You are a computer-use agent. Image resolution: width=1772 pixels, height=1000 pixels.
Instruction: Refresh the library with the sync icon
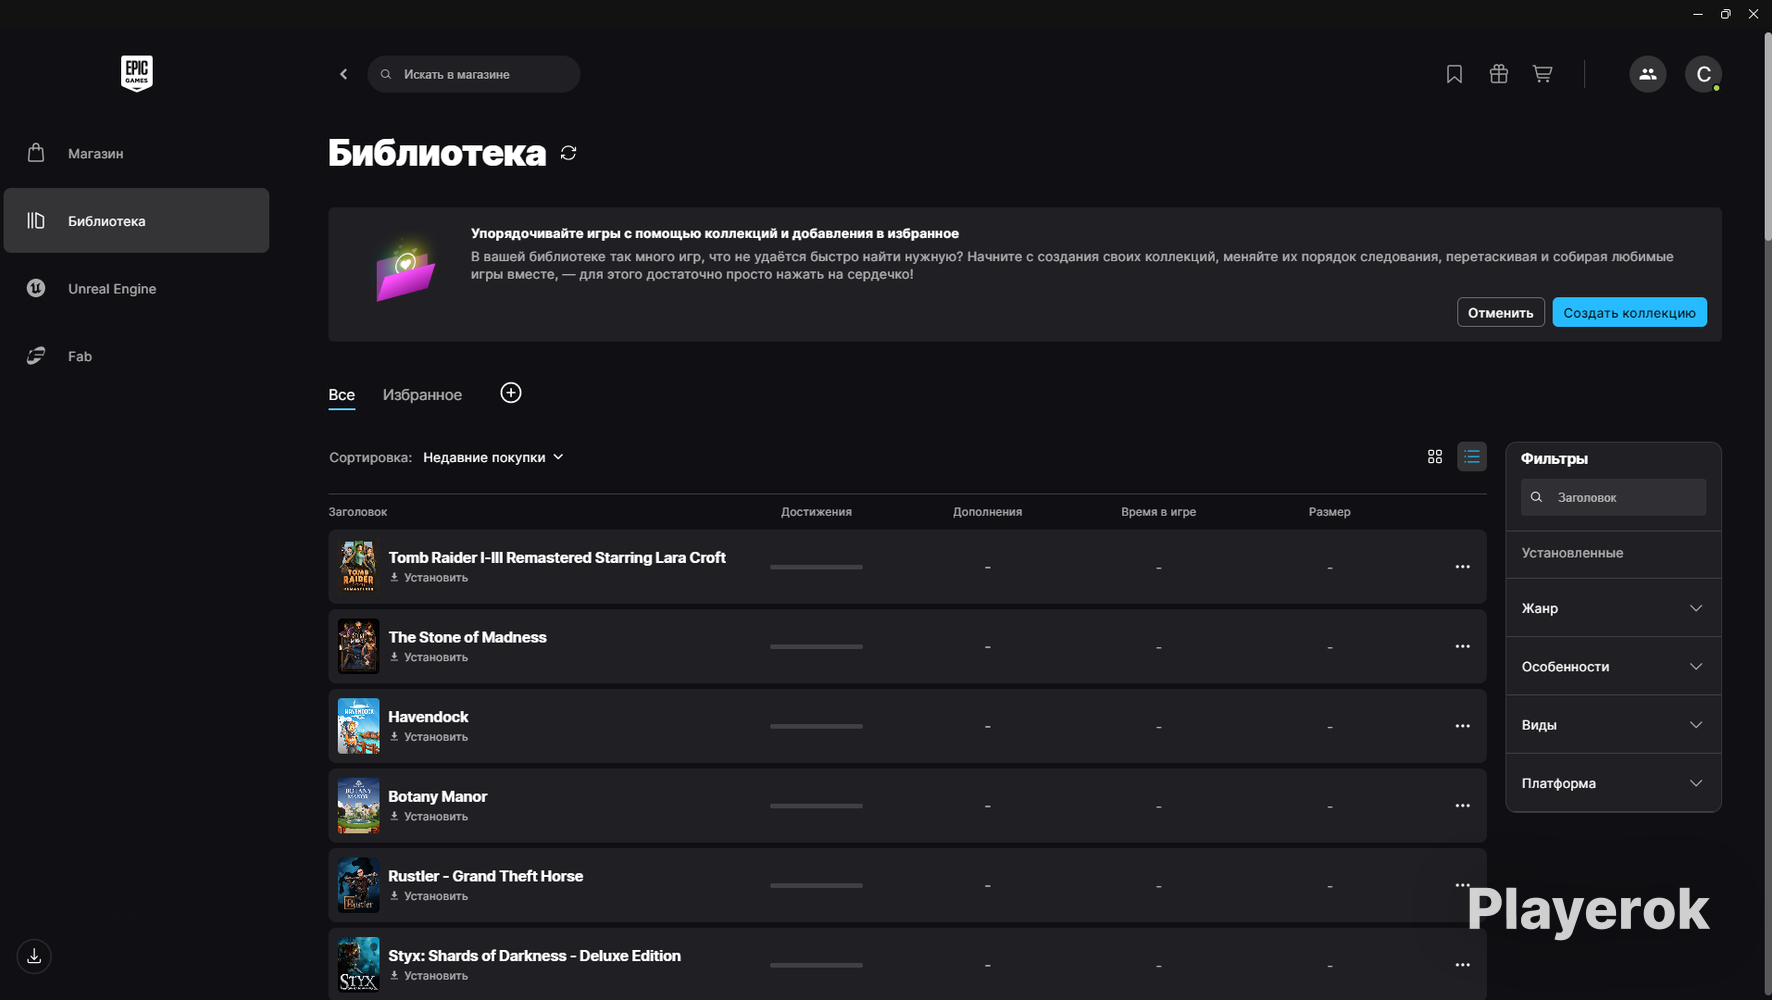(x=568, y=153)
